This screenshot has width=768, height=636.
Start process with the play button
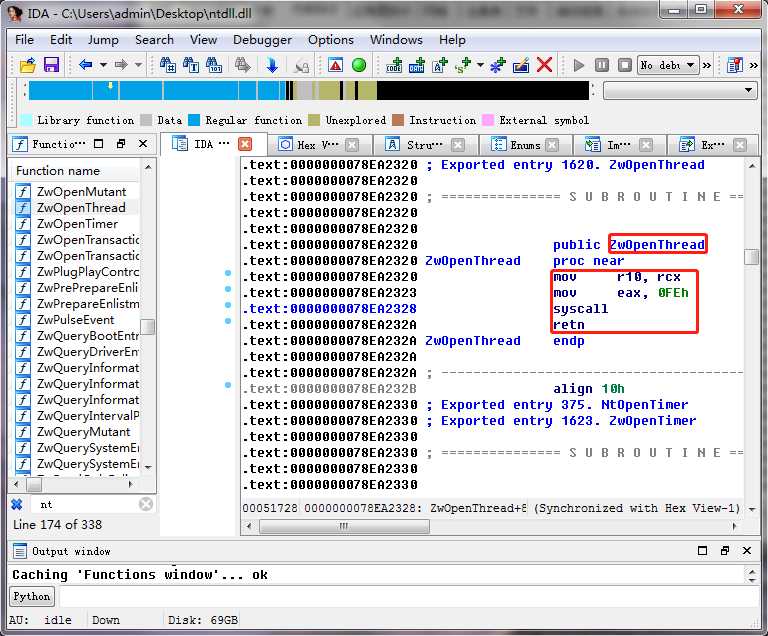(579, 65)
